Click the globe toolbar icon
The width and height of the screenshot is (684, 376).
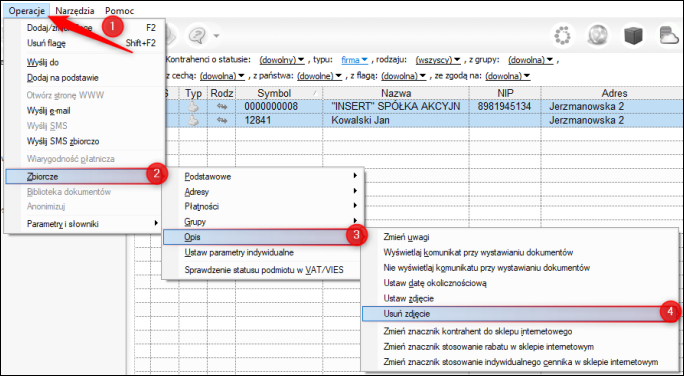[598, 35]
